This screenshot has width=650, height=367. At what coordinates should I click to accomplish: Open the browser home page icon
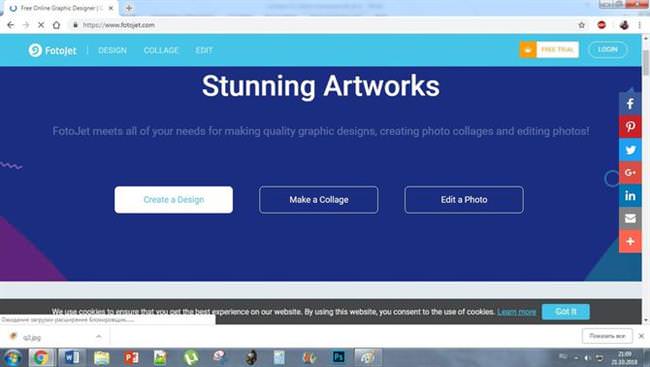click(56, 25)
